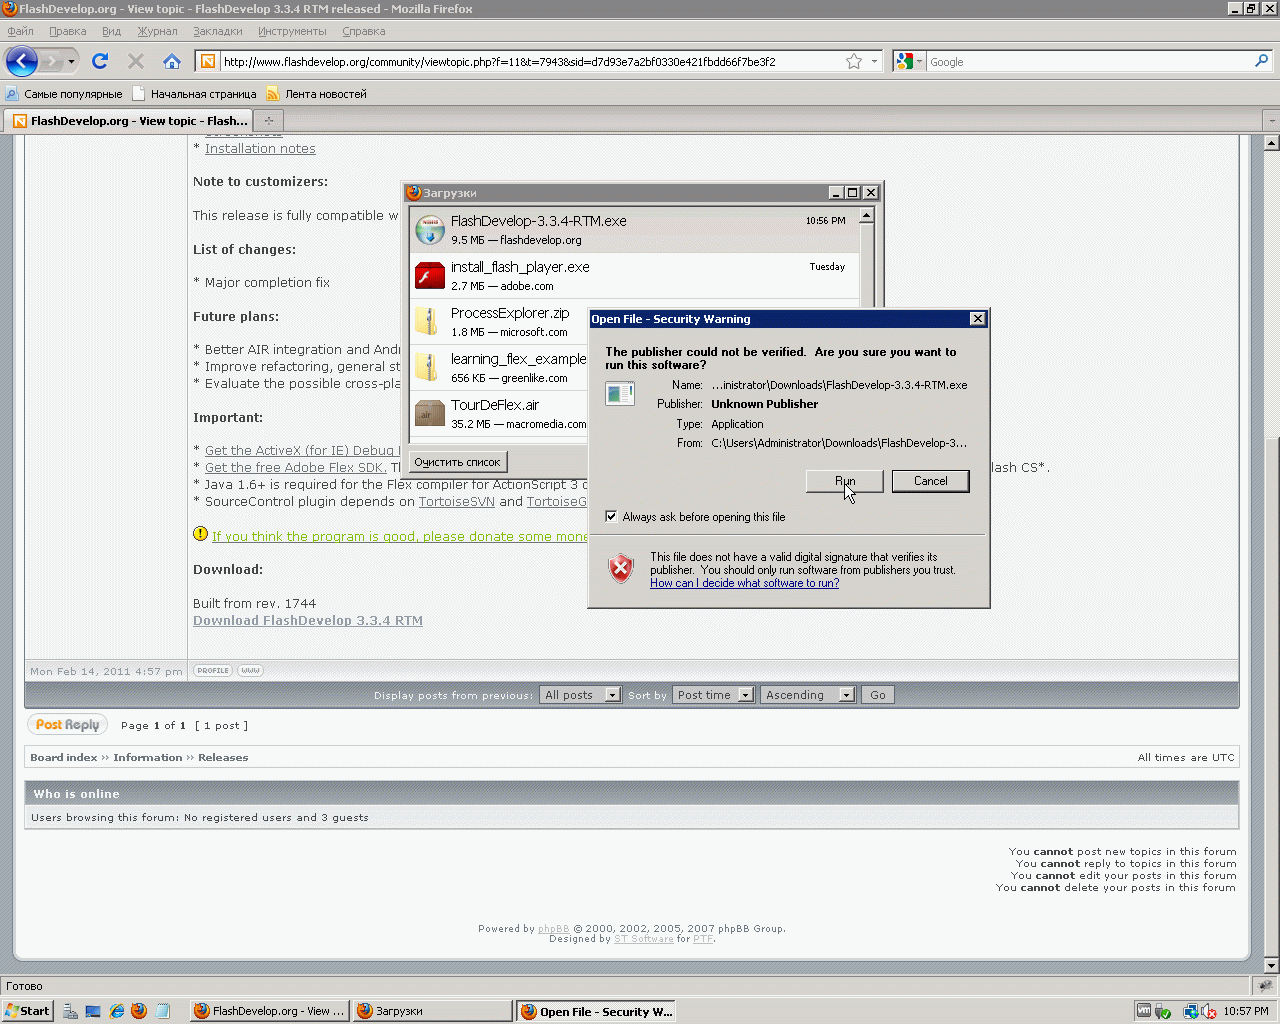Switch to Загрузки window in taskbar

432,1011
